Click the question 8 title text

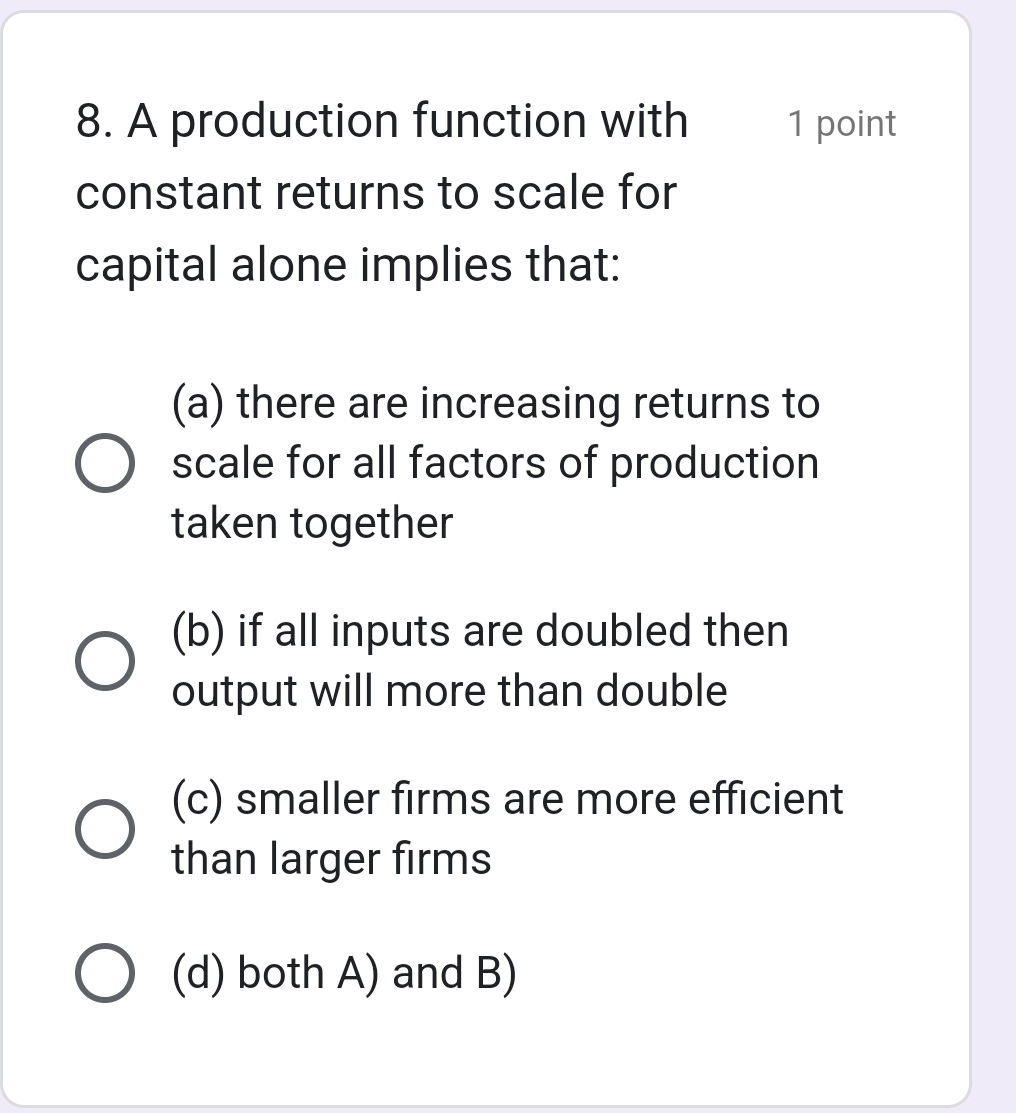click(x=383, y=121)
